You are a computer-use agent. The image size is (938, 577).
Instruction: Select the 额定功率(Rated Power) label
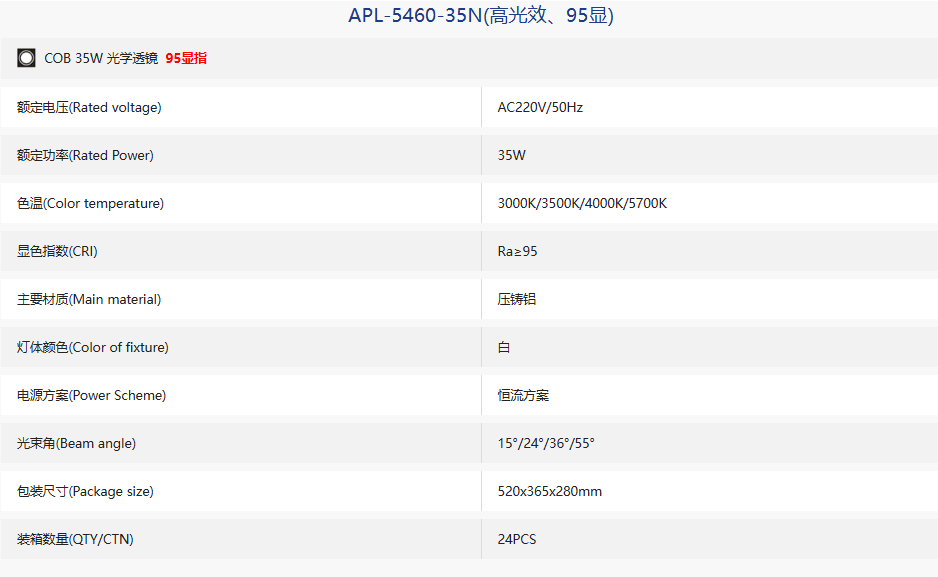[86, 155]
